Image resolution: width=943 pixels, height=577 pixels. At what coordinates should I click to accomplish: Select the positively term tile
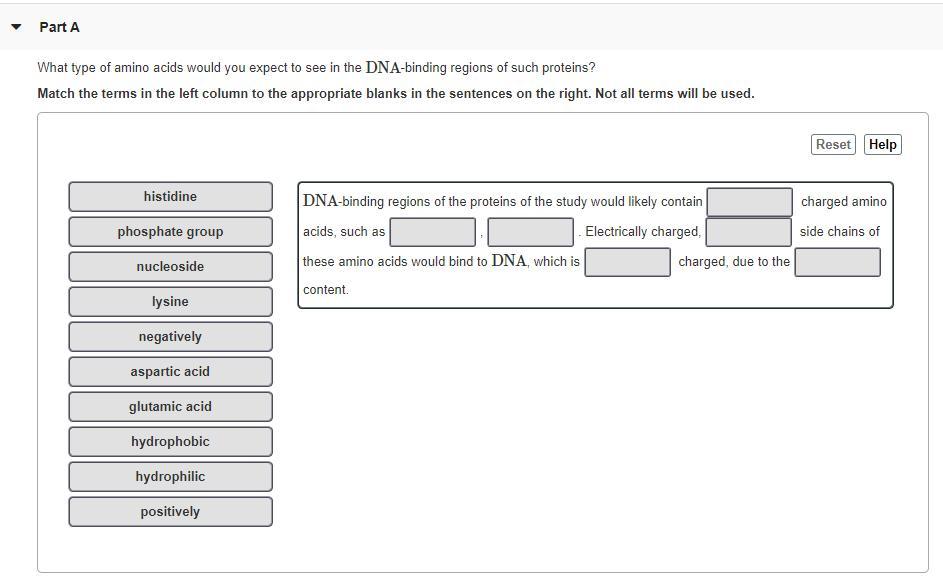click(170, 512)
